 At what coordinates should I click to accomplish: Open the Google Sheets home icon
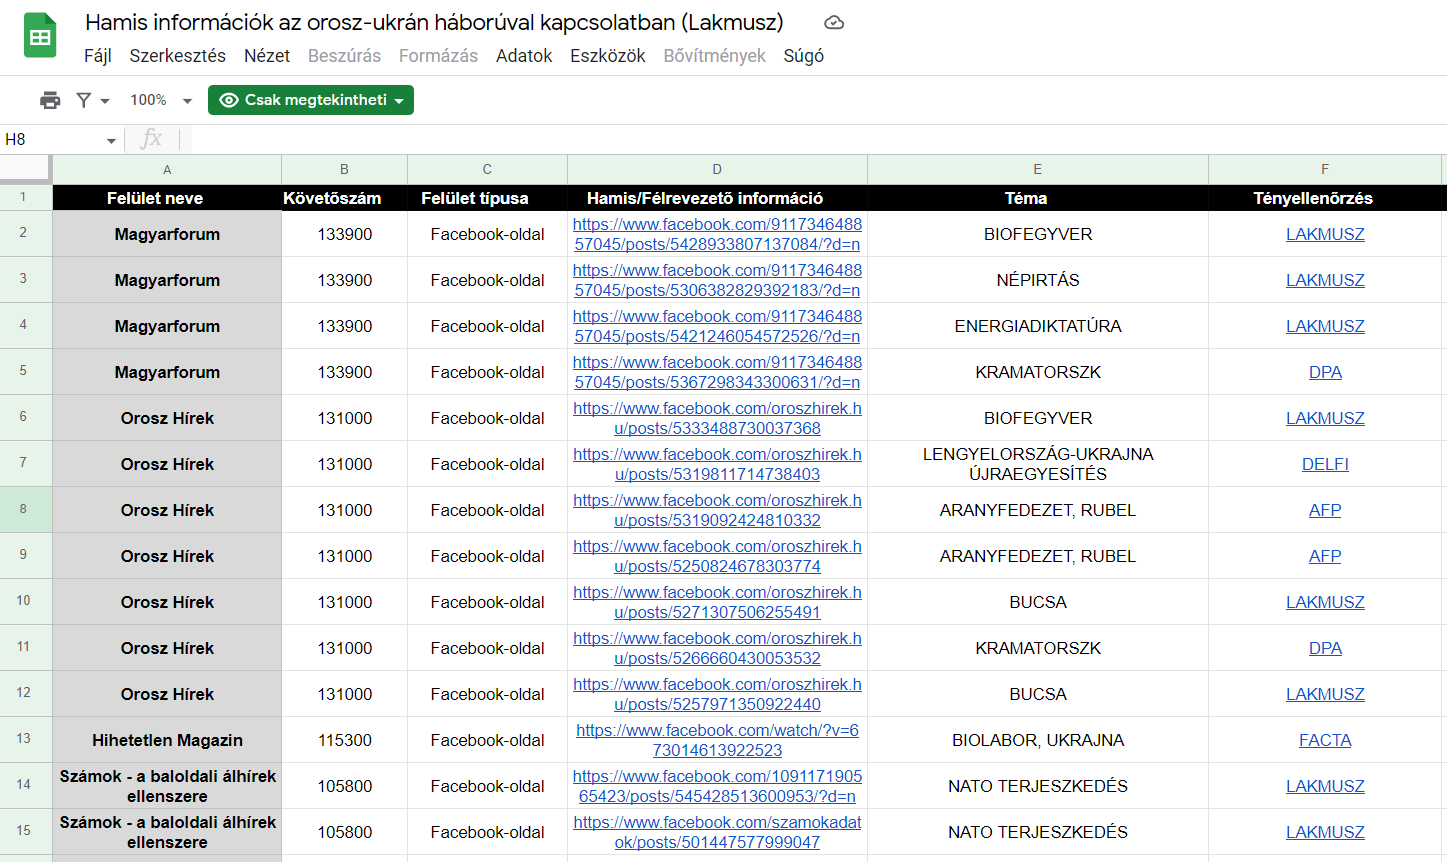tap(40, 36)
